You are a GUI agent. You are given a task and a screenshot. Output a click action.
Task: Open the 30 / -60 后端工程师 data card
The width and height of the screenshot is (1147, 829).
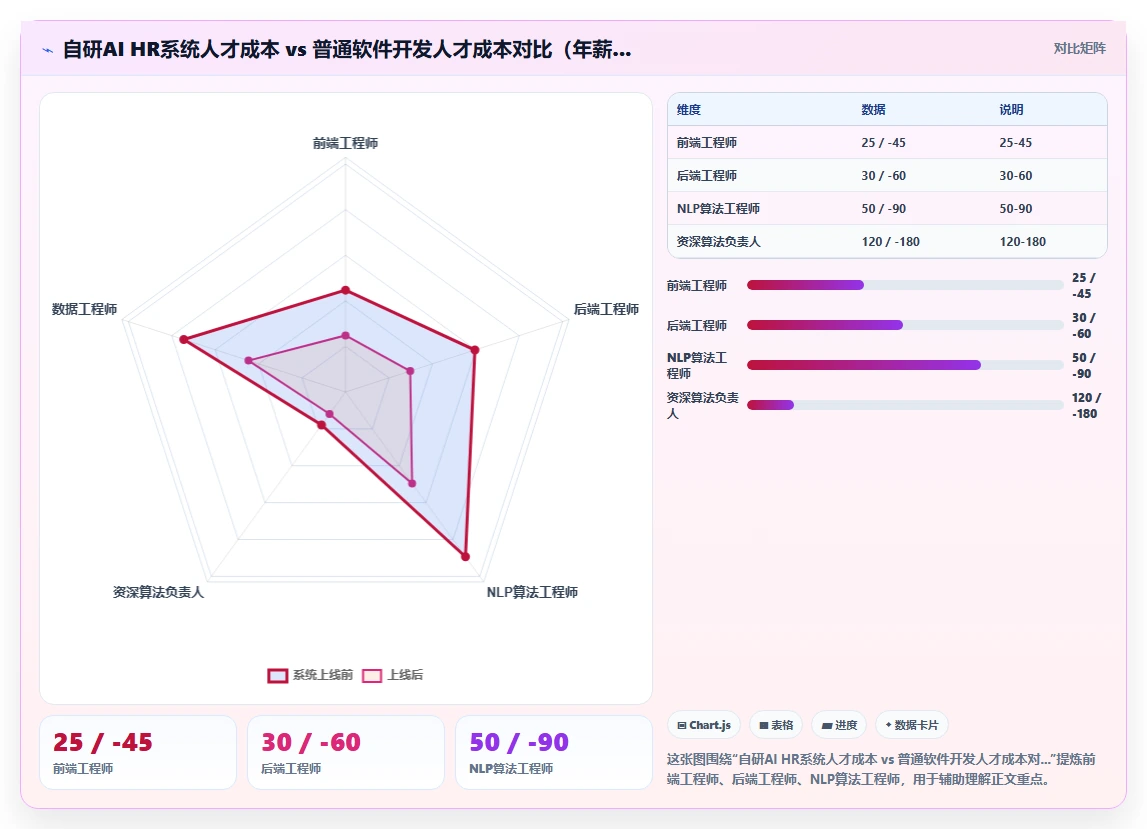[x=346, y=752]
